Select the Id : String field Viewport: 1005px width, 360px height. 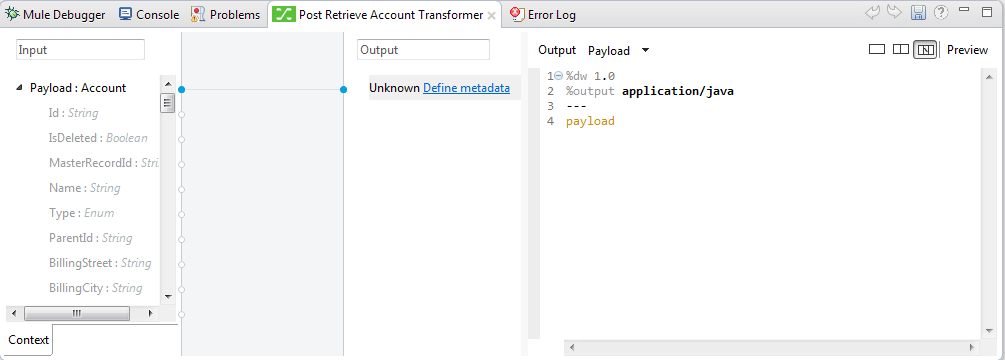(x=73, y=113)
